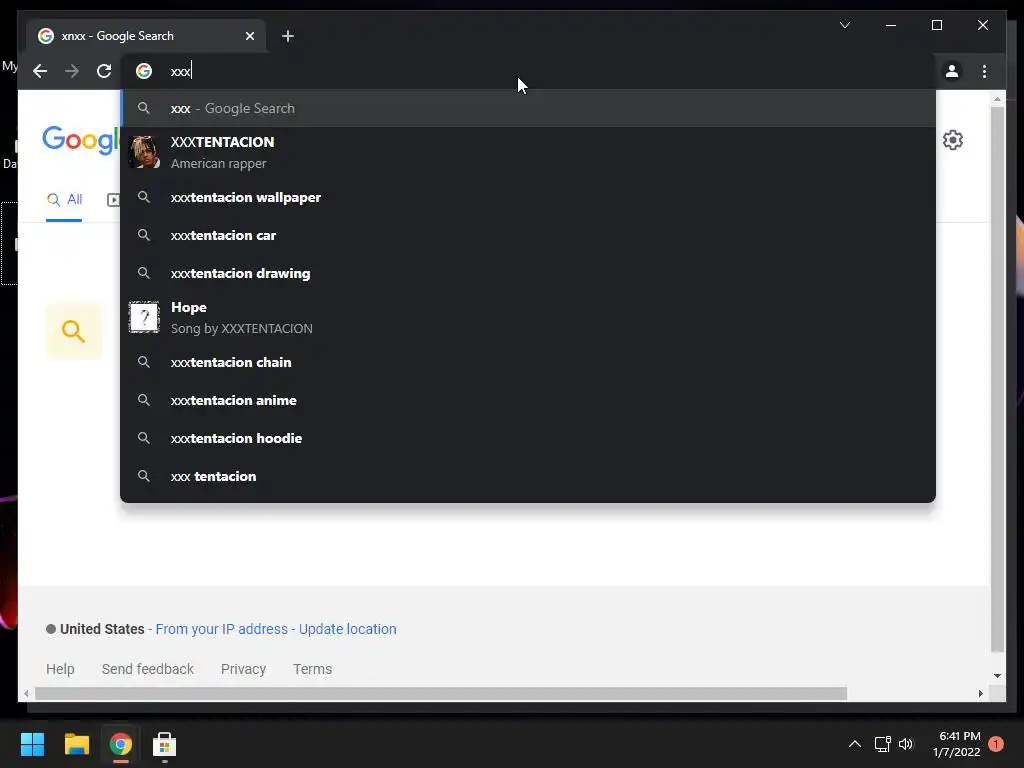
Task: Click the 'Update location' link
Action: coord(347,629)
